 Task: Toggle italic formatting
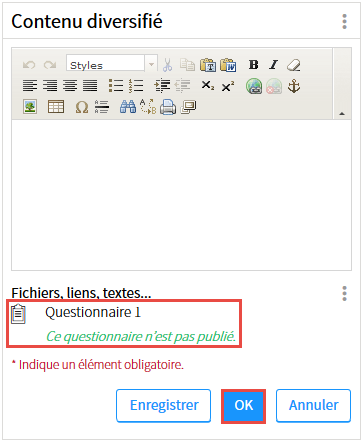point(274,65)
